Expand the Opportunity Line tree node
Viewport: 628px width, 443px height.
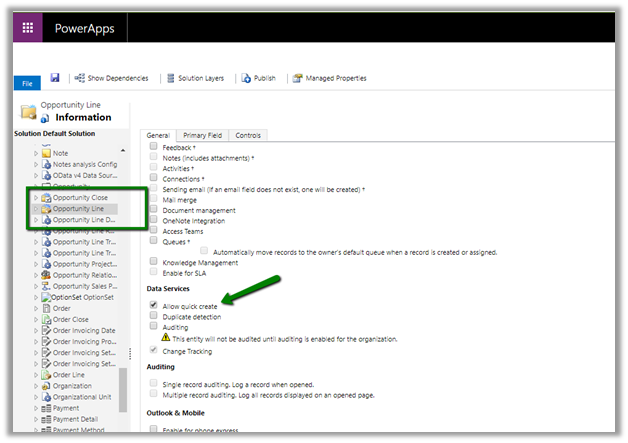coord(36,209)
